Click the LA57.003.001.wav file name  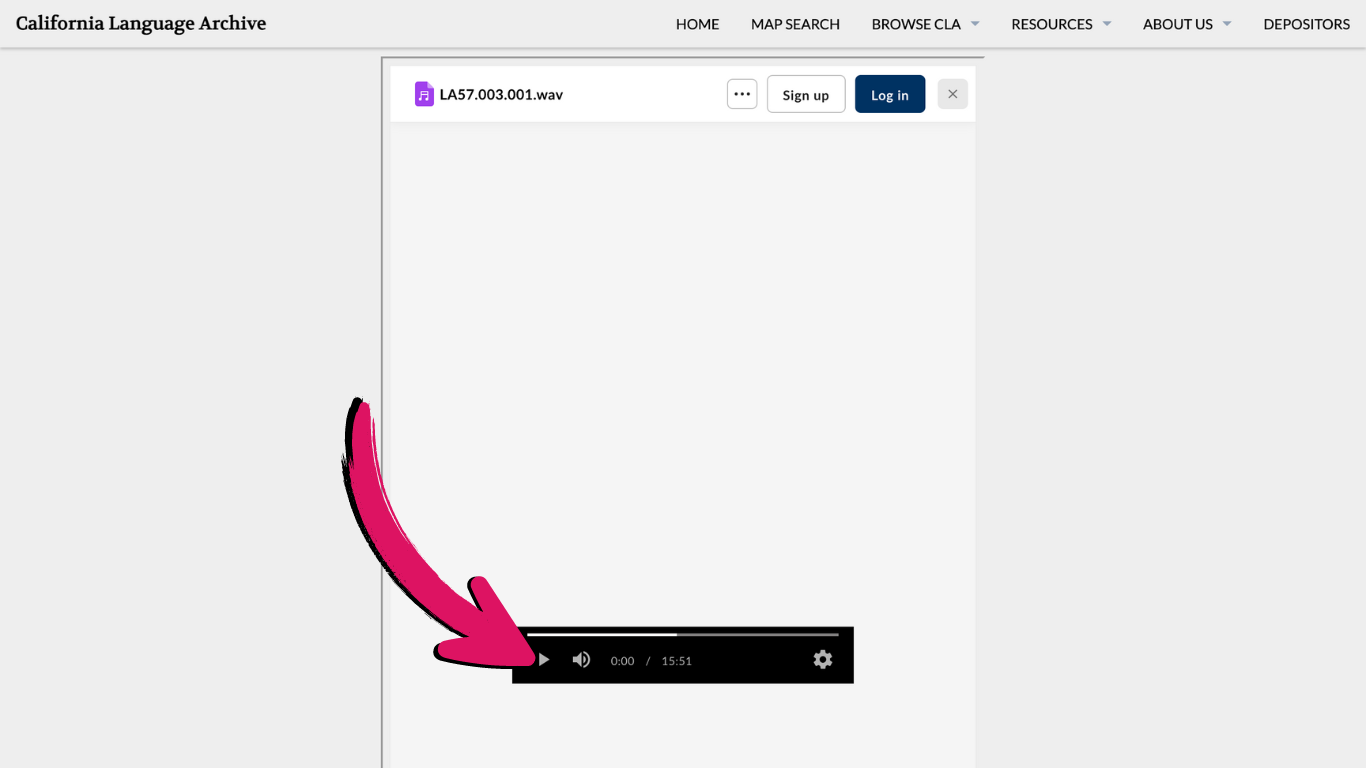click(x=501, y=95)
